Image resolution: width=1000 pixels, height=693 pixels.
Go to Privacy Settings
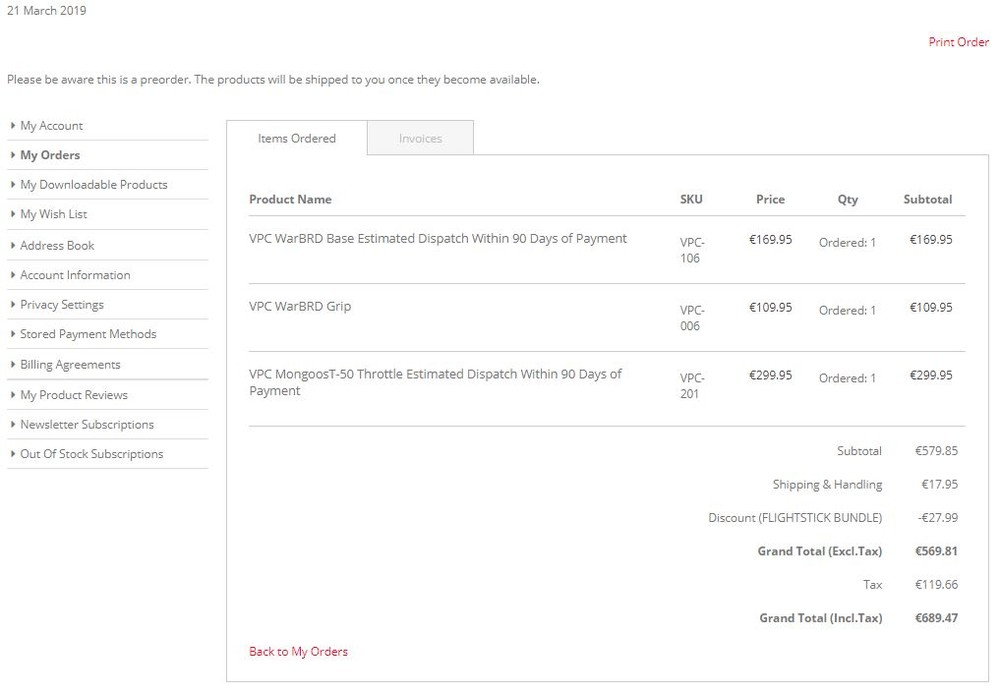[x=62, y=305]
